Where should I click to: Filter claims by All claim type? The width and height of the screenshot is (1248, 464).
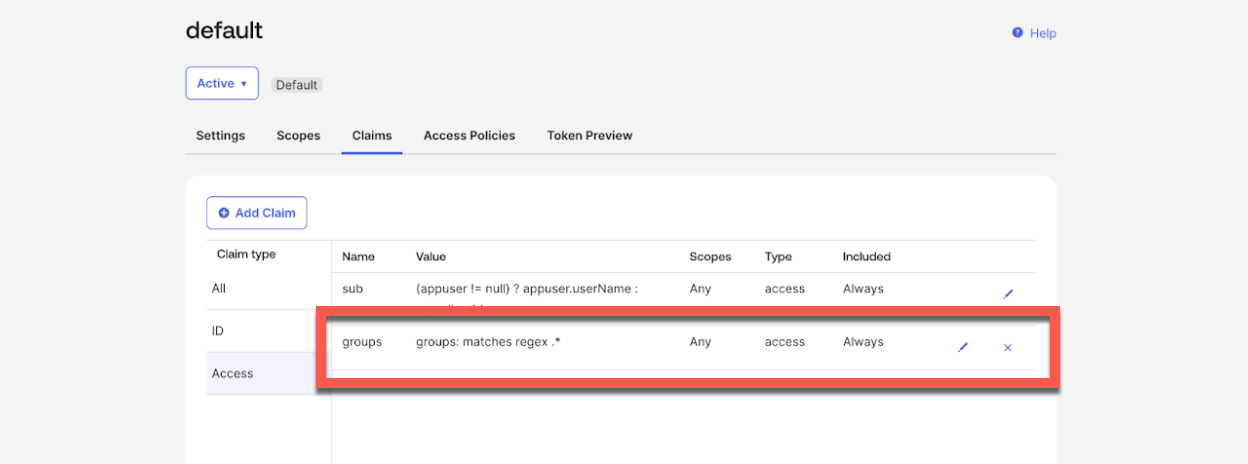(219, 288)
